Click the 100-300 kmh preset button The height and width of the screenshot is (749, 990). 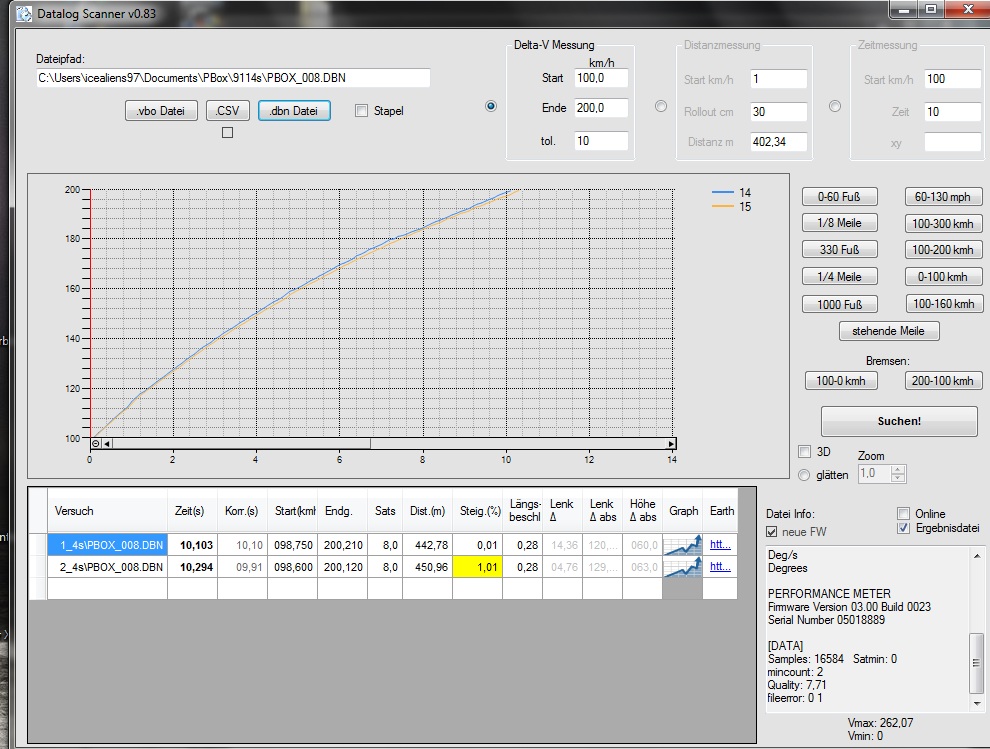point(943,224)
